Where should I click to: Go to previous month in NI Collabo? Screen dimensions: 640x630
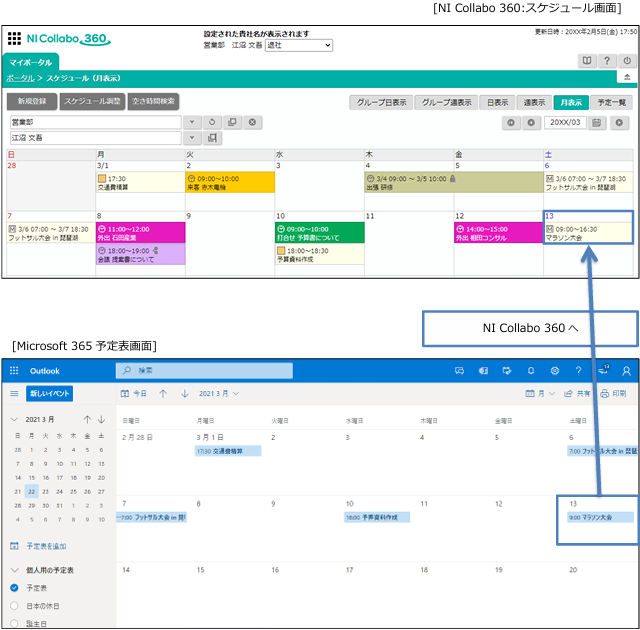[x=511, y=122]
